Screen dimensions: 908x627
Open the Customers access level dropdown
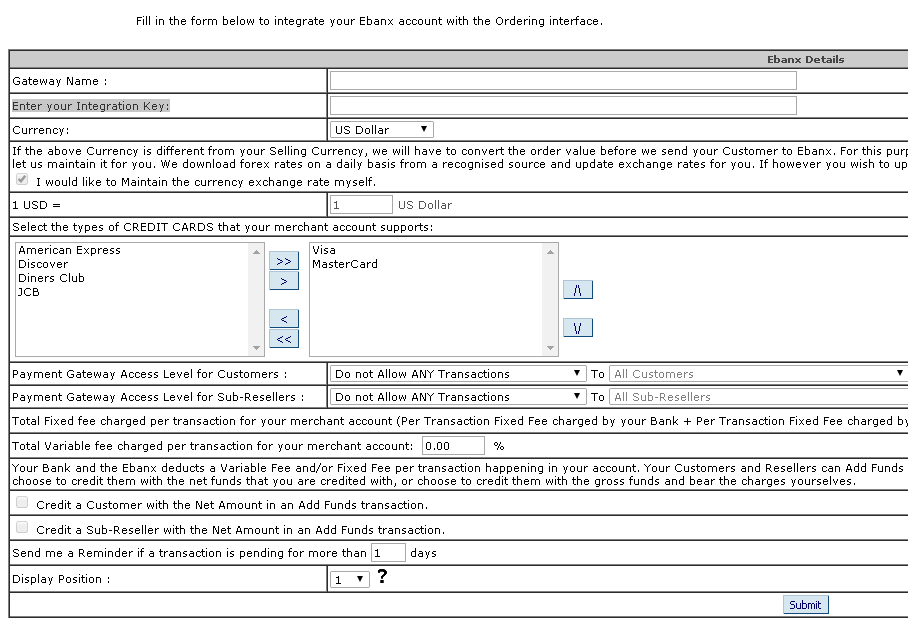click(x=458, y=374)
